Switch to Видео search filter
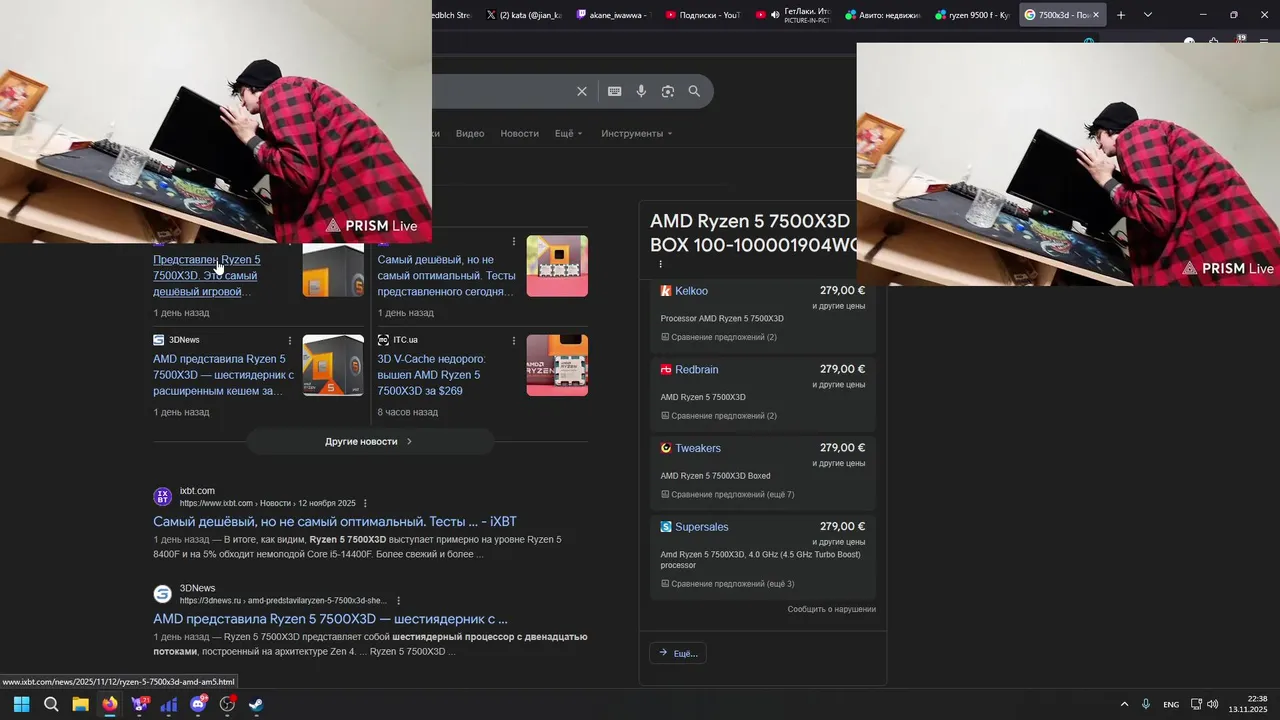Screen dimensions: 1280x720 tap(470, 133)
